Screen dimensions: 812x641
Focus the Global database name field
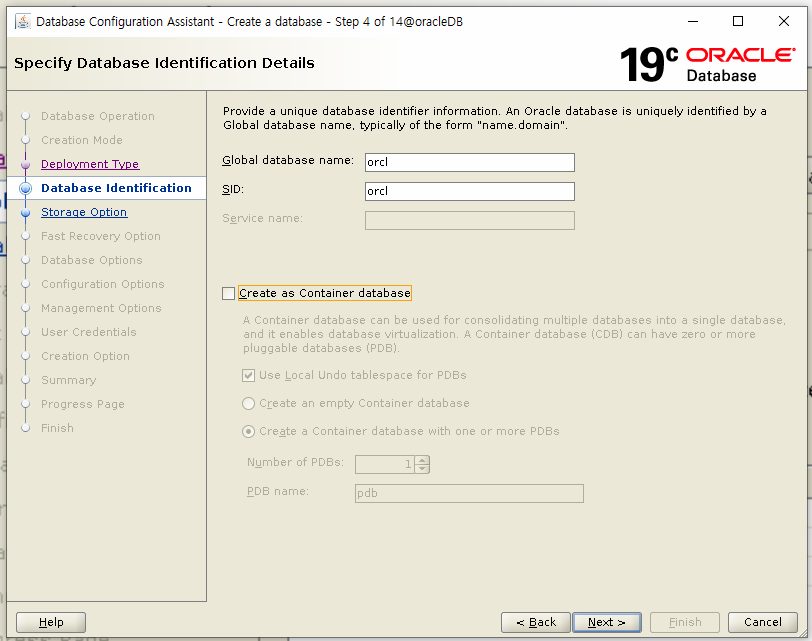(470, 162)
